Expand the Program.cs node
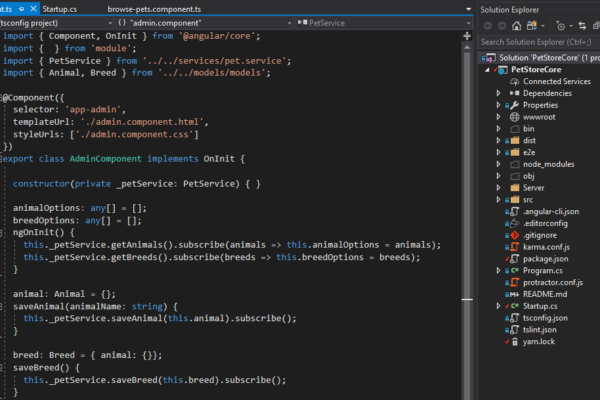Image resolution: width=600 pixels, height=400 pixels. [498, 271]
